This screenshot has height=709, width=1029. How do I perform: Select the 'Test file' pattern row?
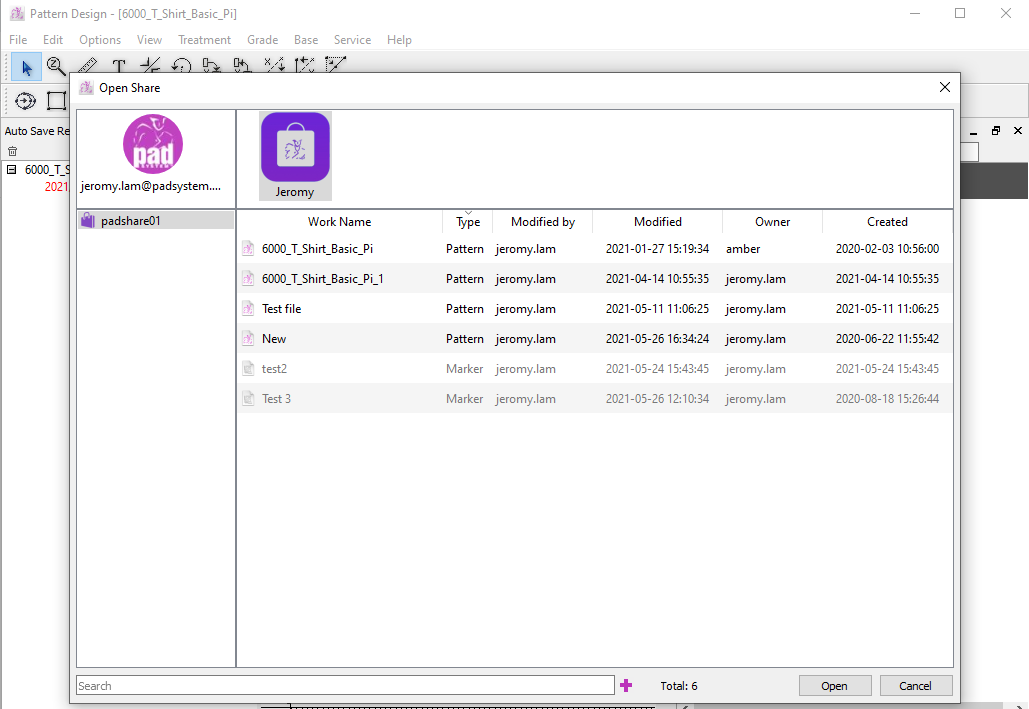(281, 309)
